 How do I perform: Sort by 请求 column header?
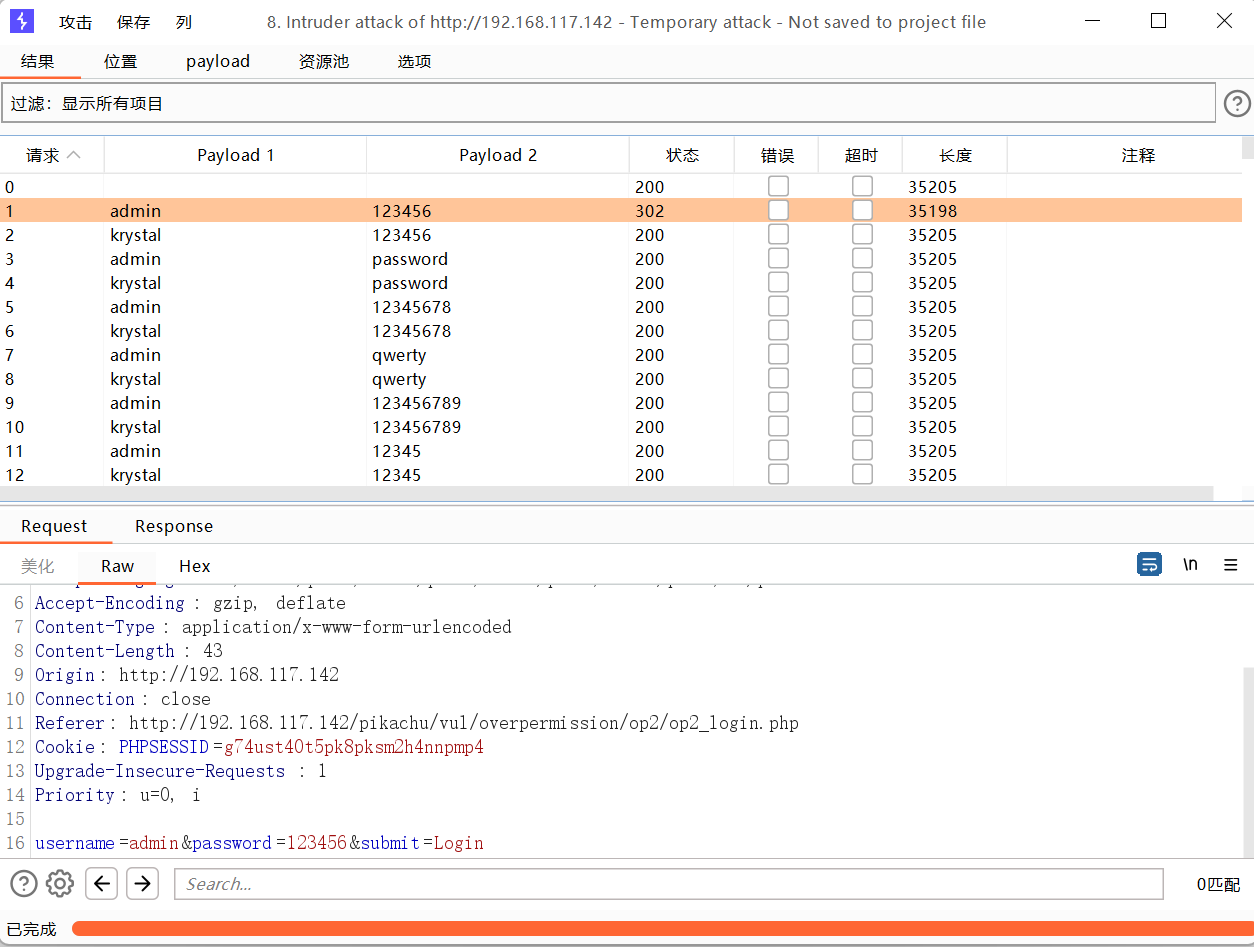tap(52, 155)
